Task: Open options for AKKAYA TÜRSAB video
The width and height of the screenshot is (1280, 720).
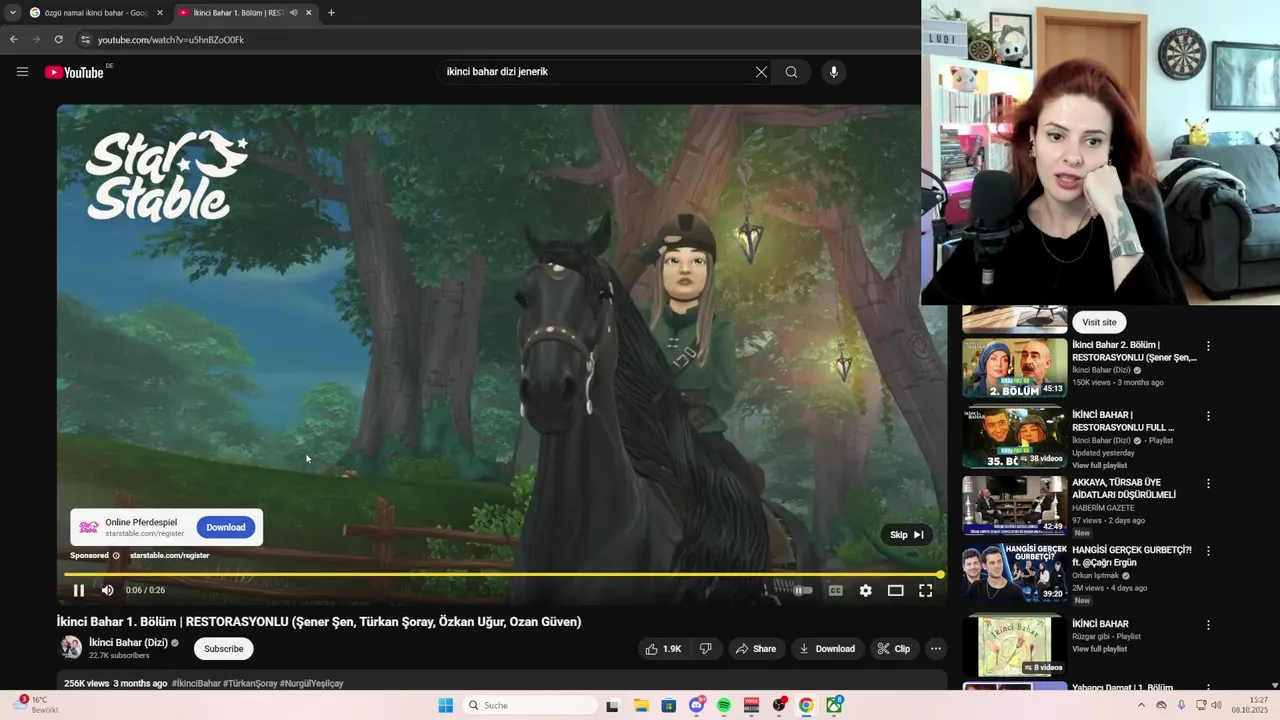Action: click(x=1208, y=484)
